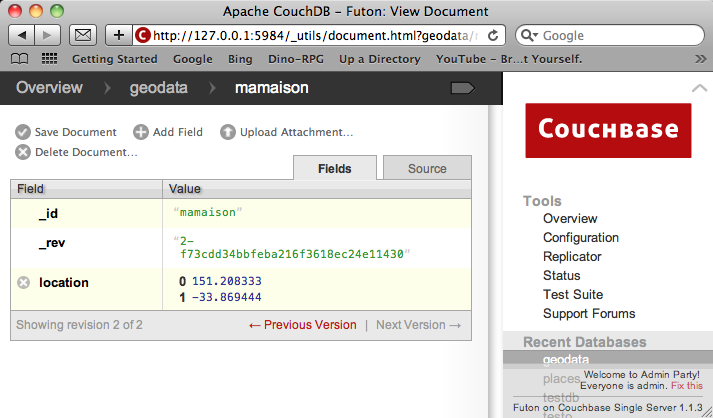
Task: Go to Previous Version of the document
Action: coord(302,325)
